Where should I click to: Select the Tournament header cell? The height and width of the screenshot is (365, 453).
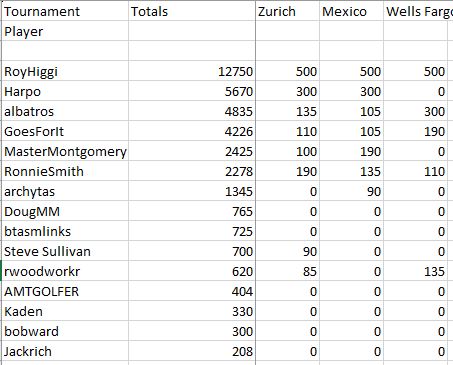pyautogui.click(x=65, y=11)
